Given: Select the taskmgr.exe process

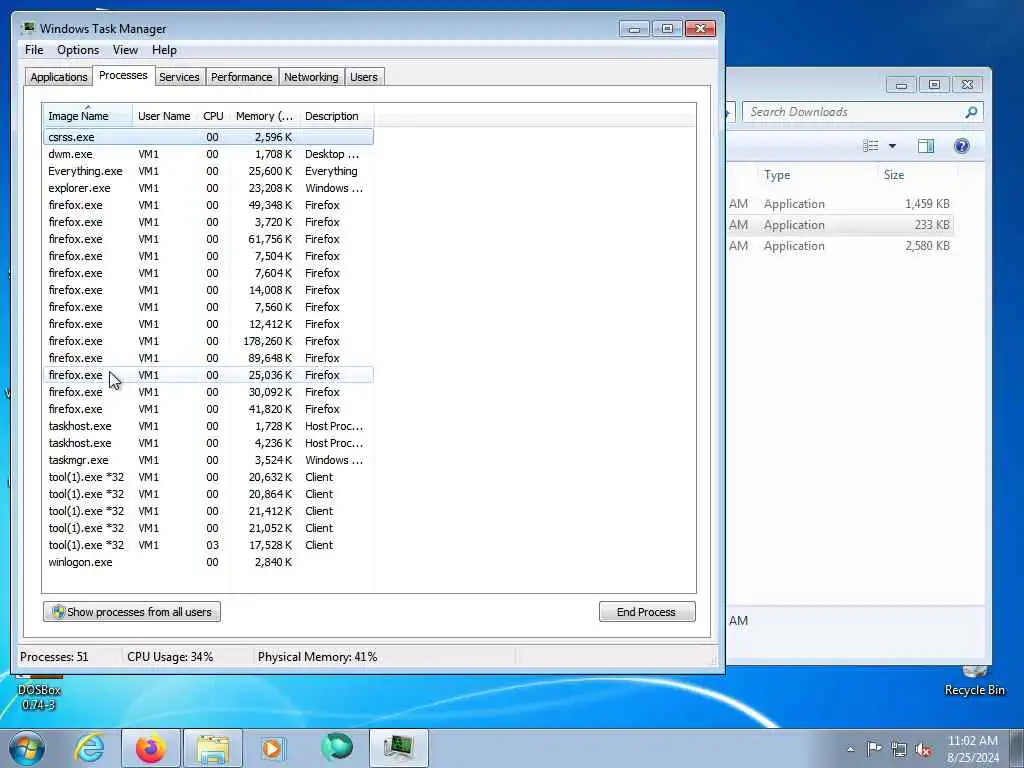Looking at the screenshot, I should 208,460.
